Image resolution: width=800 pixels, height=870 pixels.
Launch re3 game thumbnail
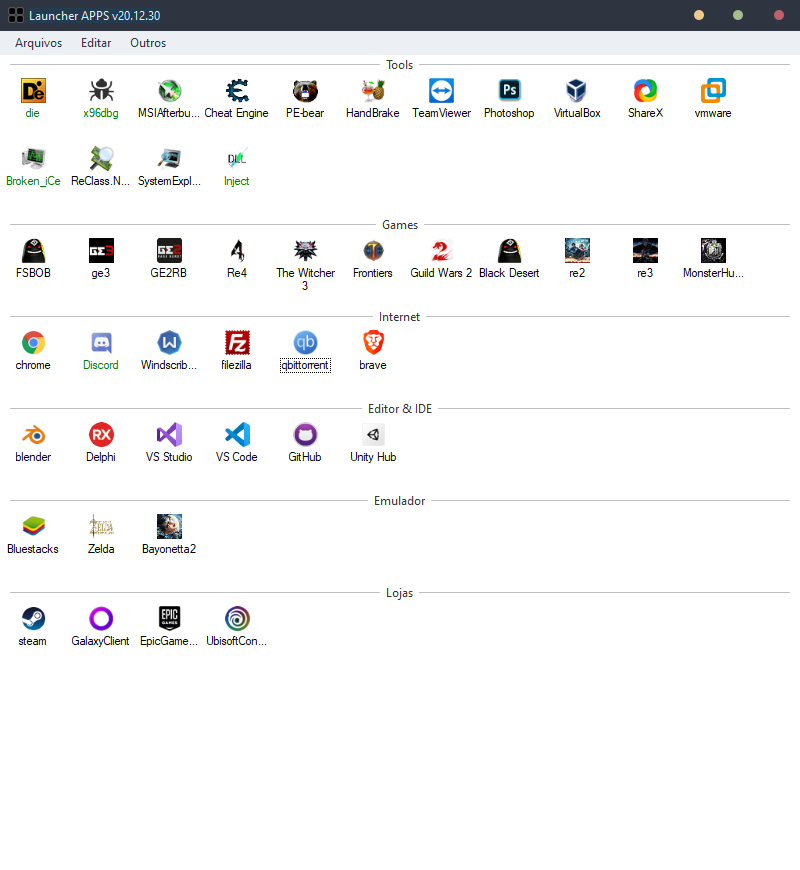[x=645, y=250]
